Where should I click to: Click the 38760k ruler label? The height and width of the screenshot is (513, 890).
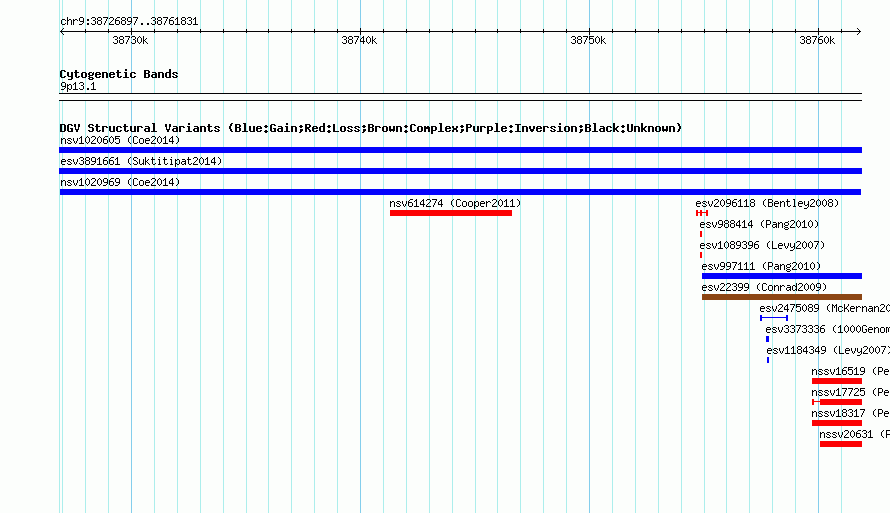click(817, 40)
